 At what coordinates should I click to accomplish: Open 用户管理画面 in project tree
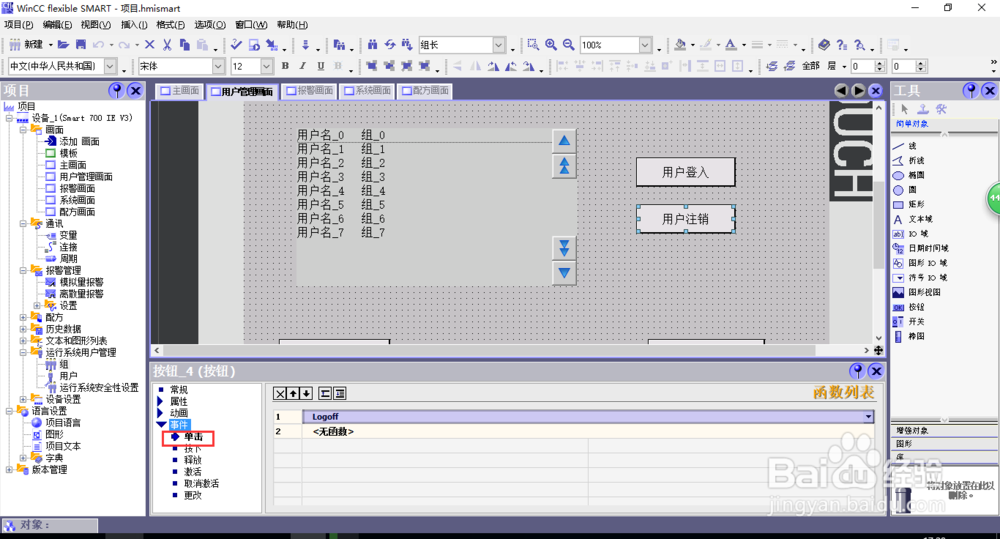click(x=85, y=177)
